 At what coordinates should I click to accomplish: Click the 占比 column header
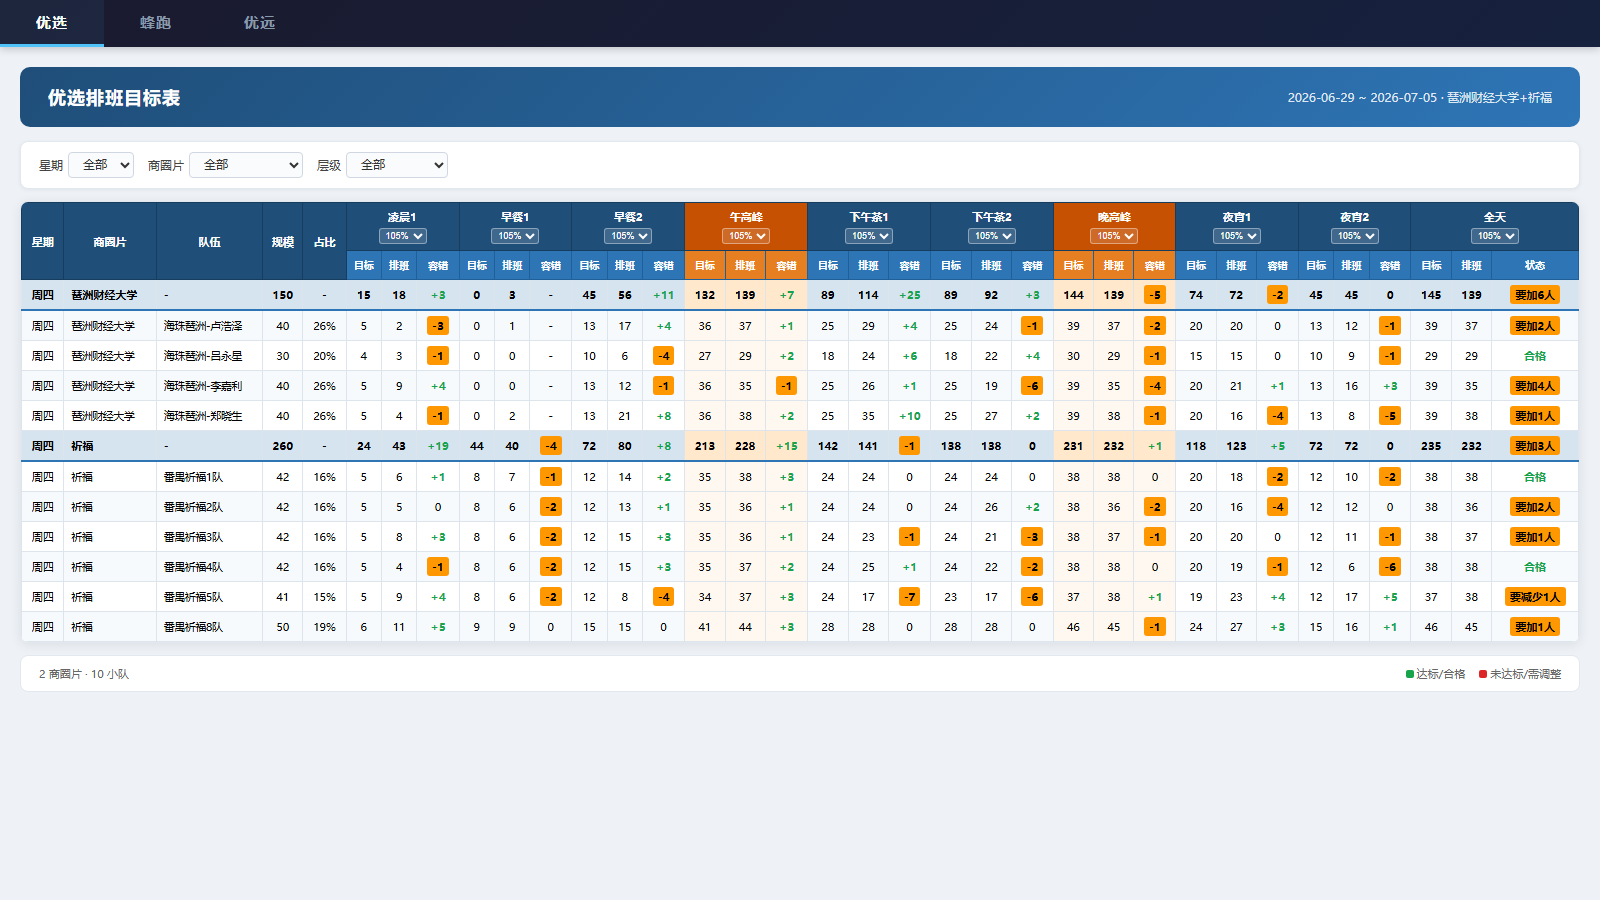[x=325, y=242]
